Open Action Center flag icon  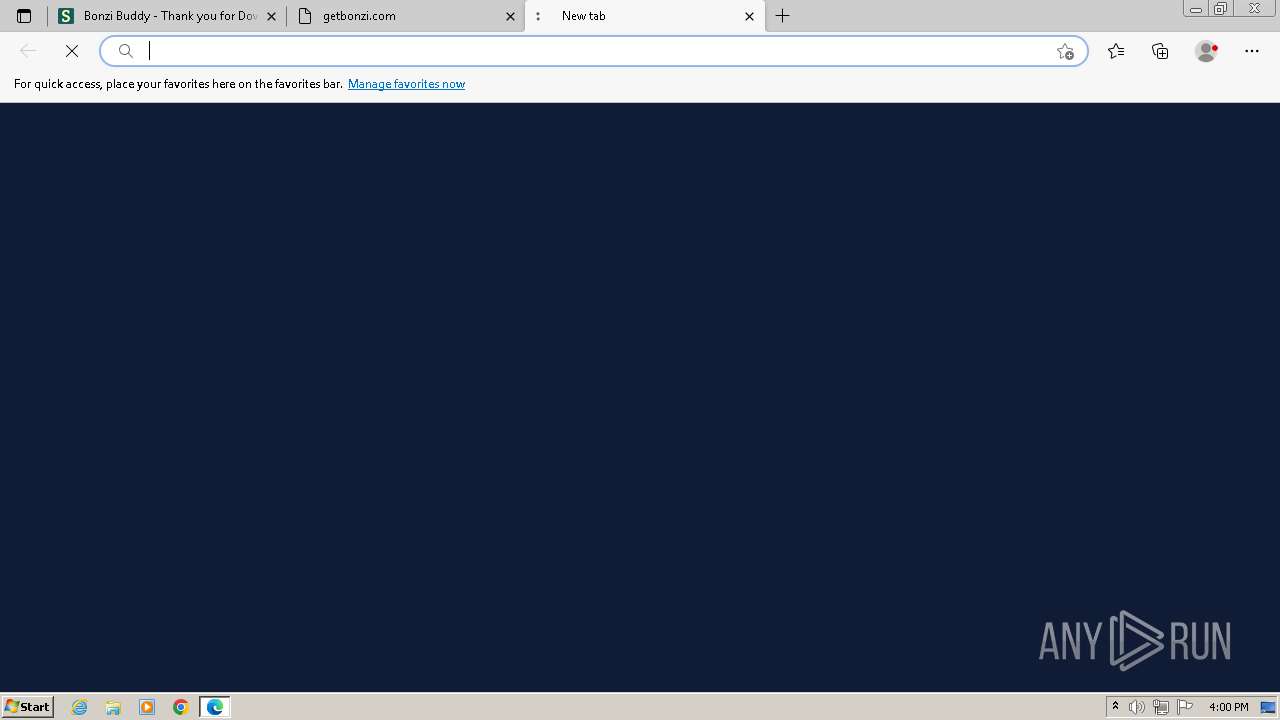coord(1185,707)
